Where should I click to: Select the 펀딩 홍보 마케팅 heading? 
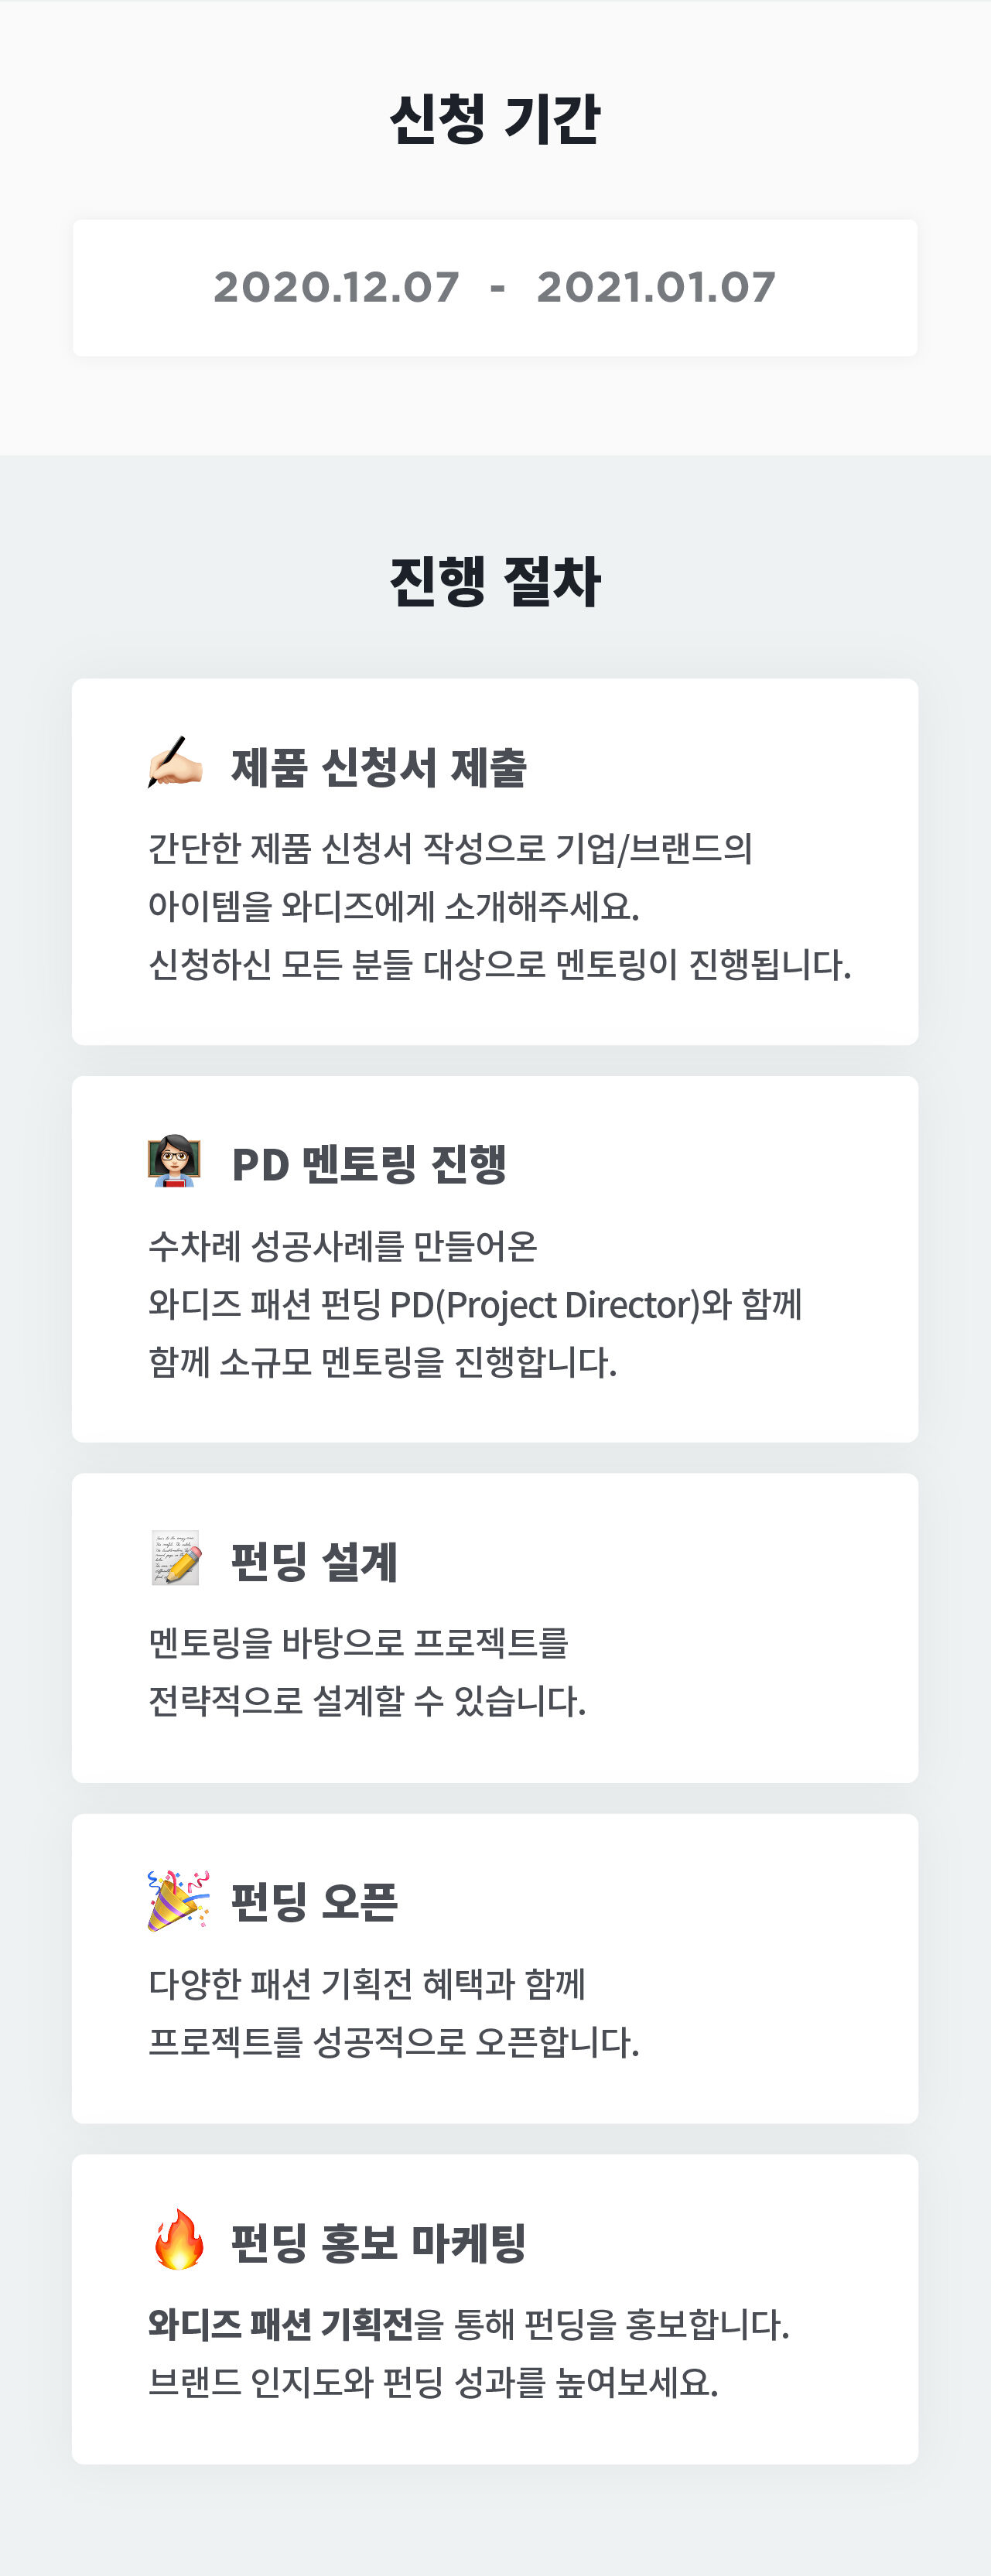point(378,2243)
